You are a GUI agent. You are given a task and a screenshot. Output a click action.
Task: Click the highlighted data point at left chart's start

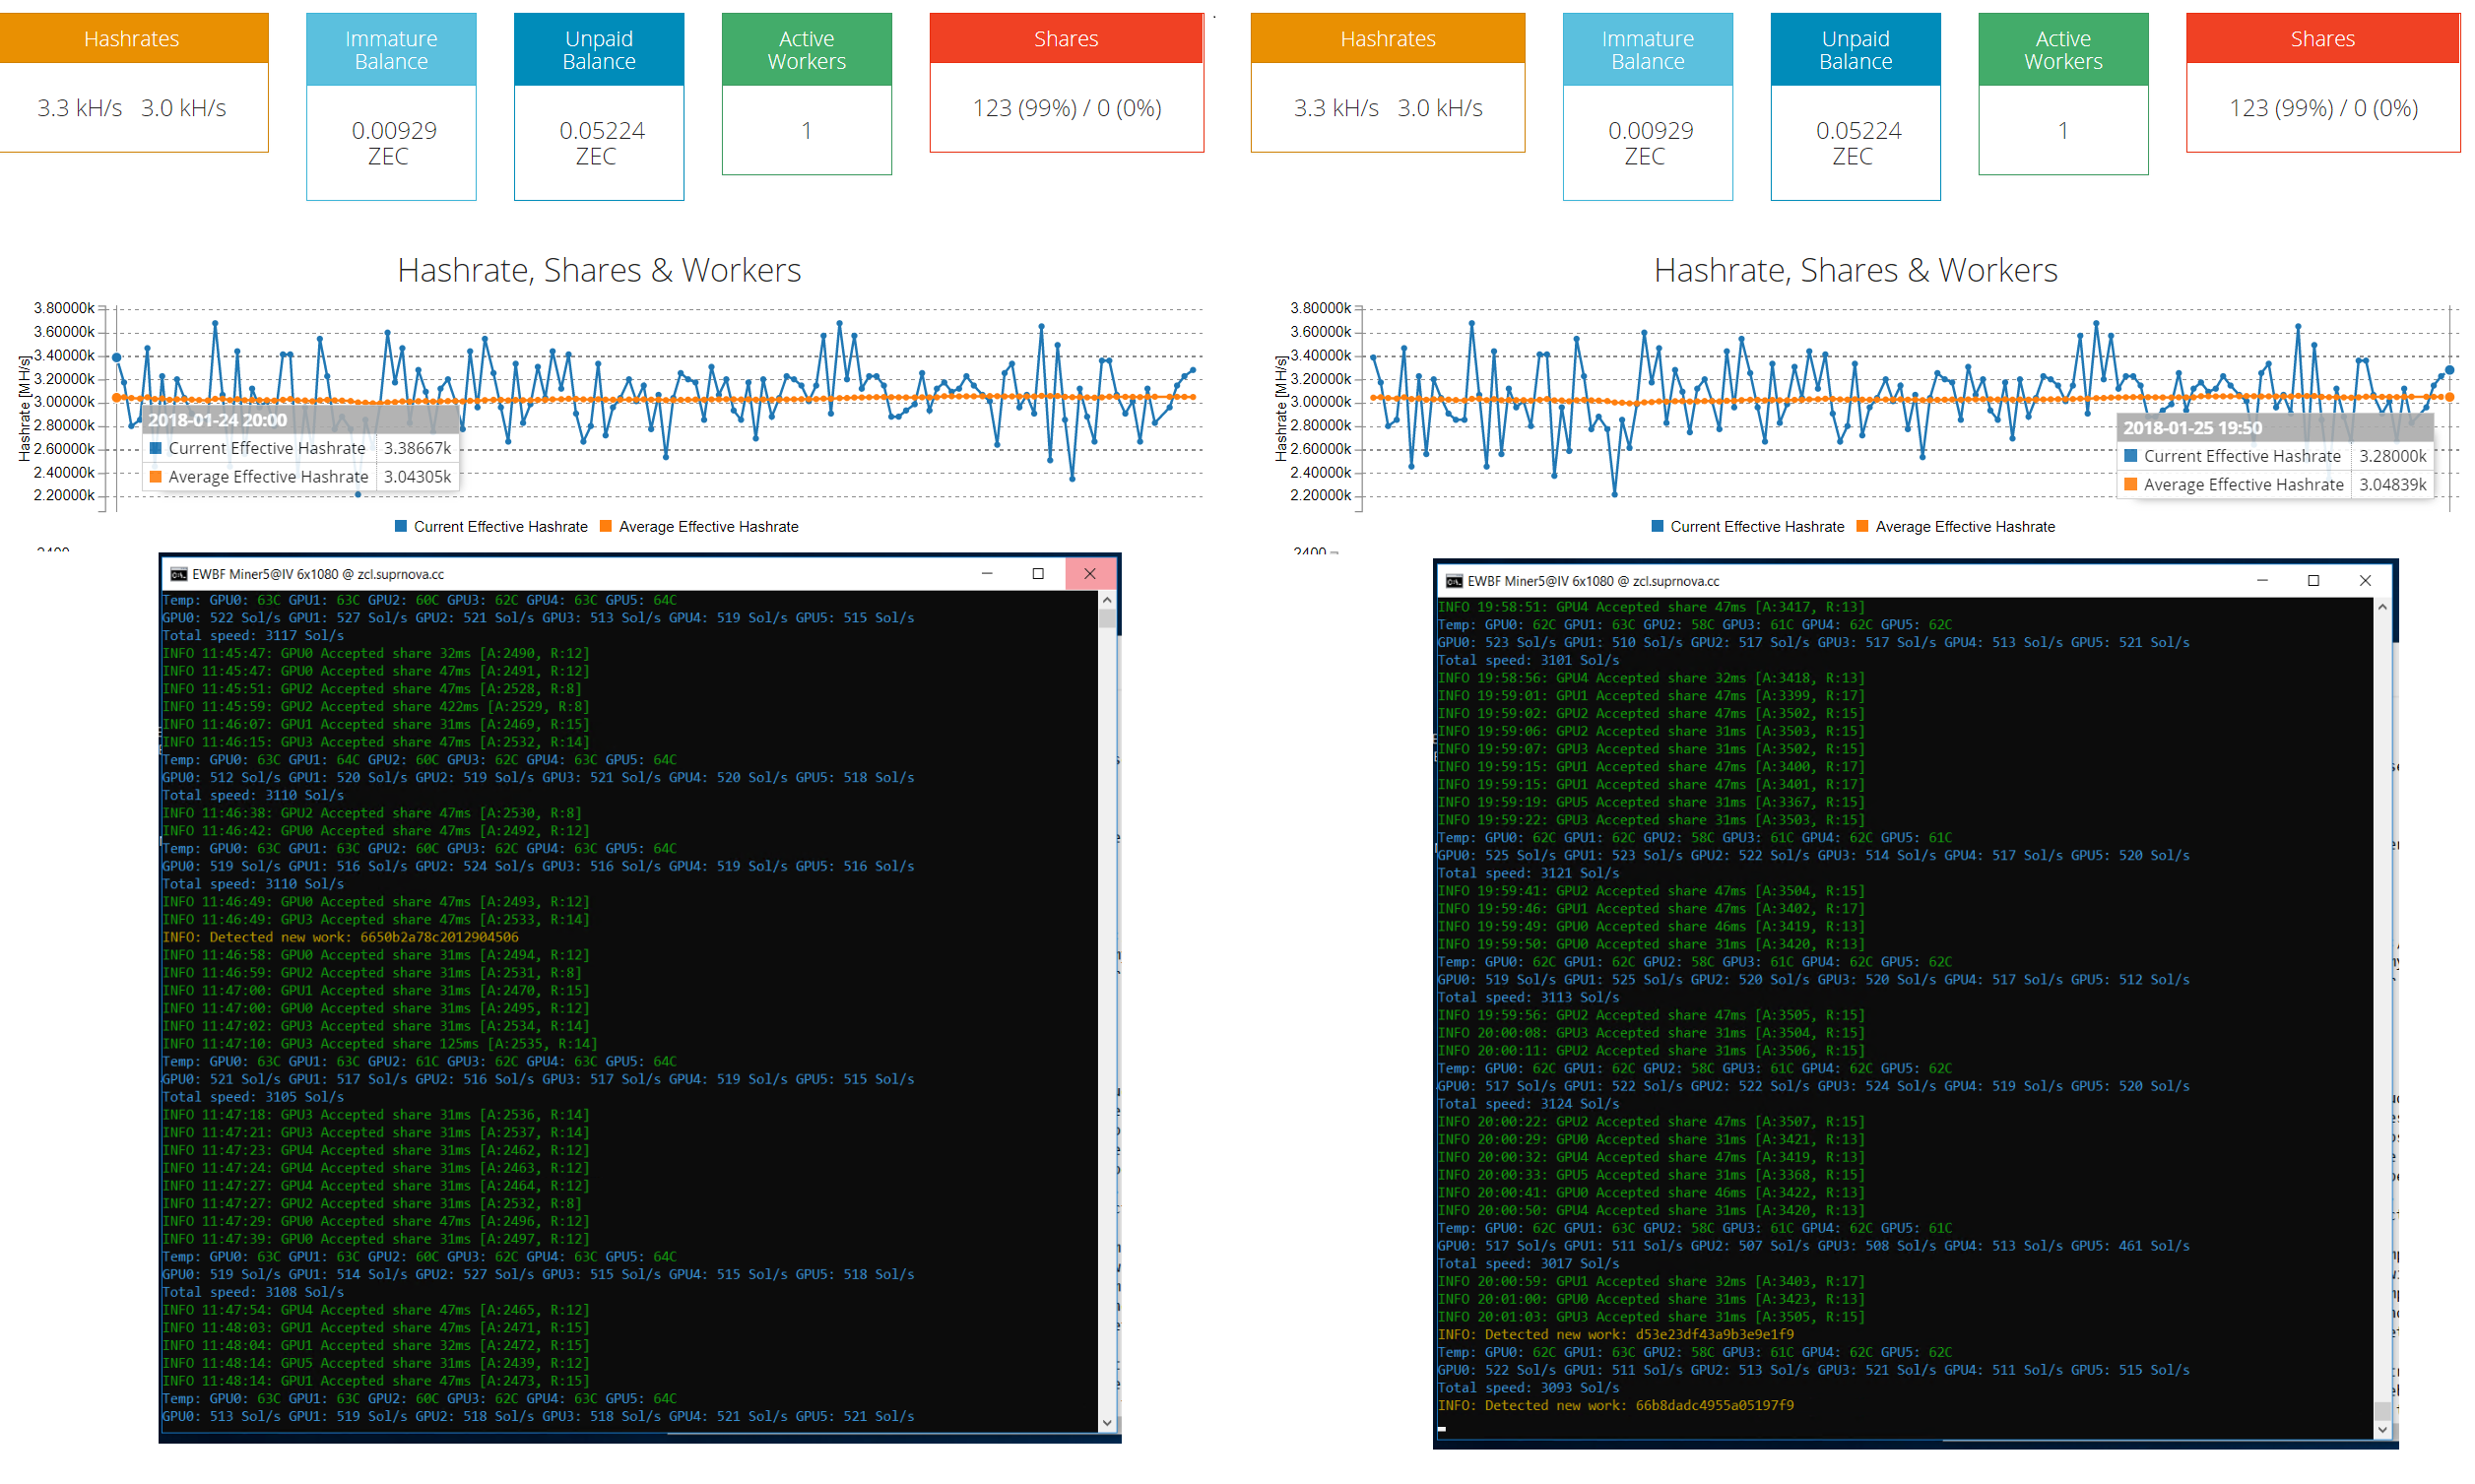117,357
